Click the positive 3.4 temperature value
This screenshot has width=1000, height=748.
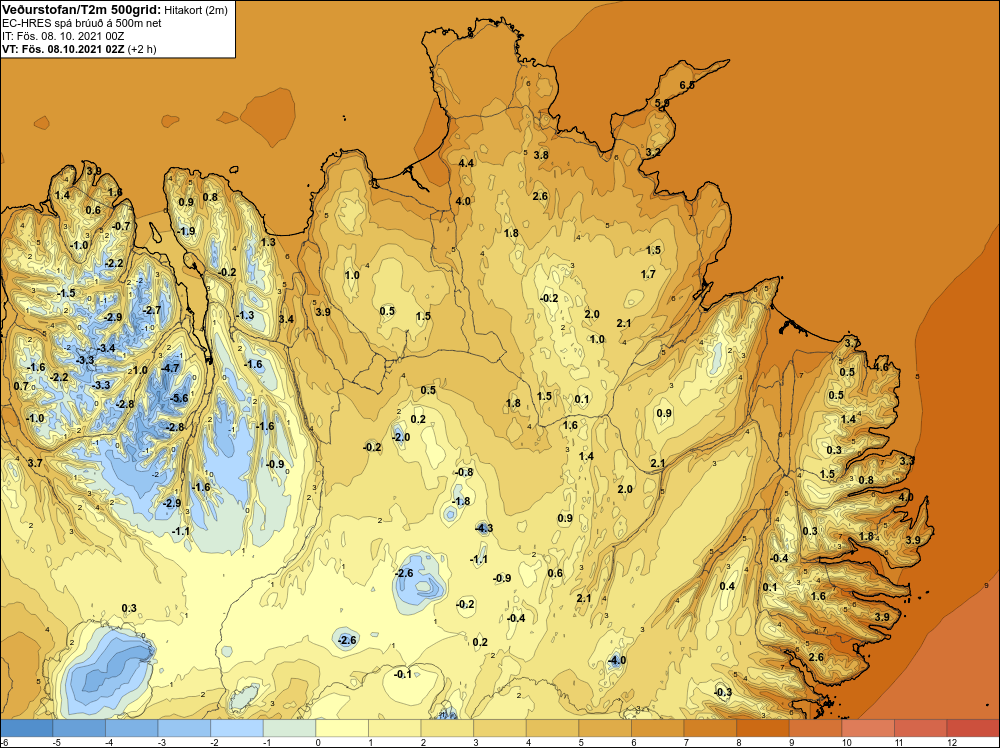286,319
